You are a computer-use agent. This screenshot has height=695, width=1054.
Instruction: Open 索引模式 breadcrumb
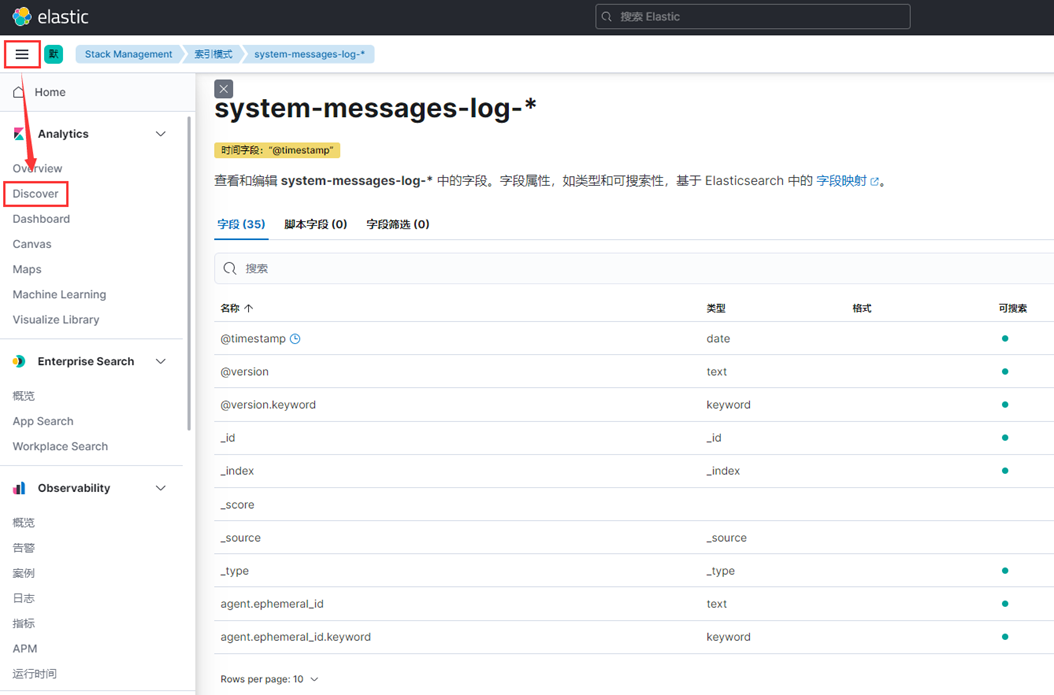(x=213, y=54)
